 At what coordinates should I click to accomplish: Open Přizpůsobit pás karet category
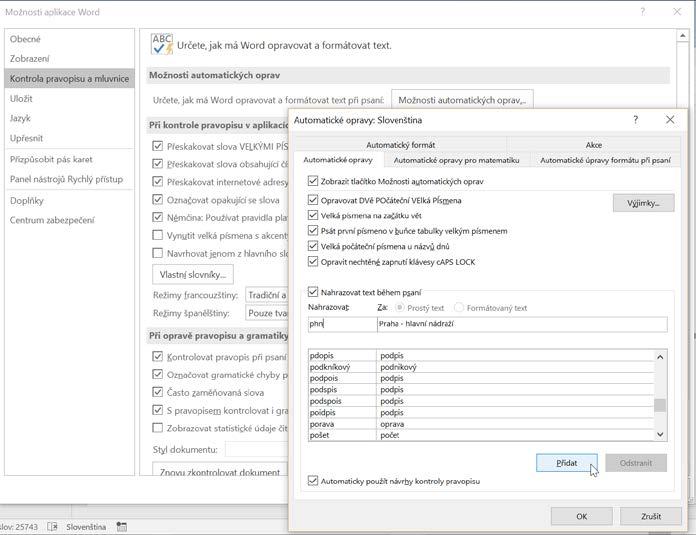pos(69,159)
